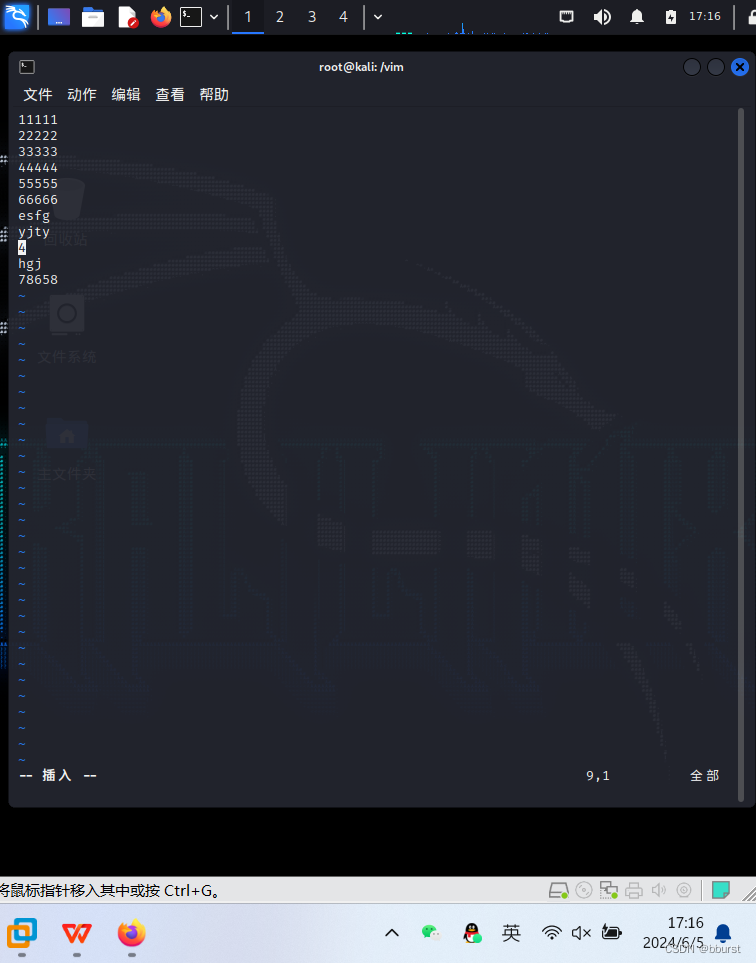Open the 查看 menu
This screenshot has width=756, height=963.
[x=170, y=95]
